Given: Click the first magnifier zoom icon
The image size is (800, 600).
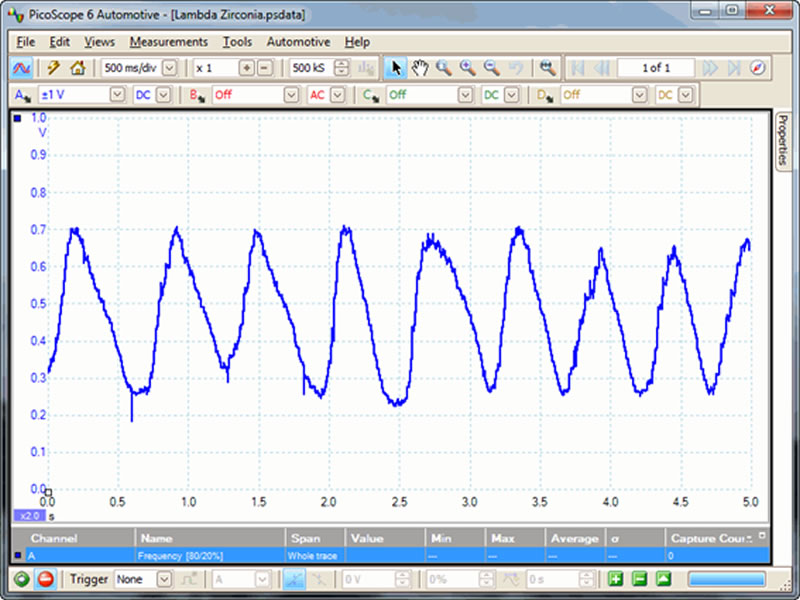Looking at the screenshot, I should 443,68.
